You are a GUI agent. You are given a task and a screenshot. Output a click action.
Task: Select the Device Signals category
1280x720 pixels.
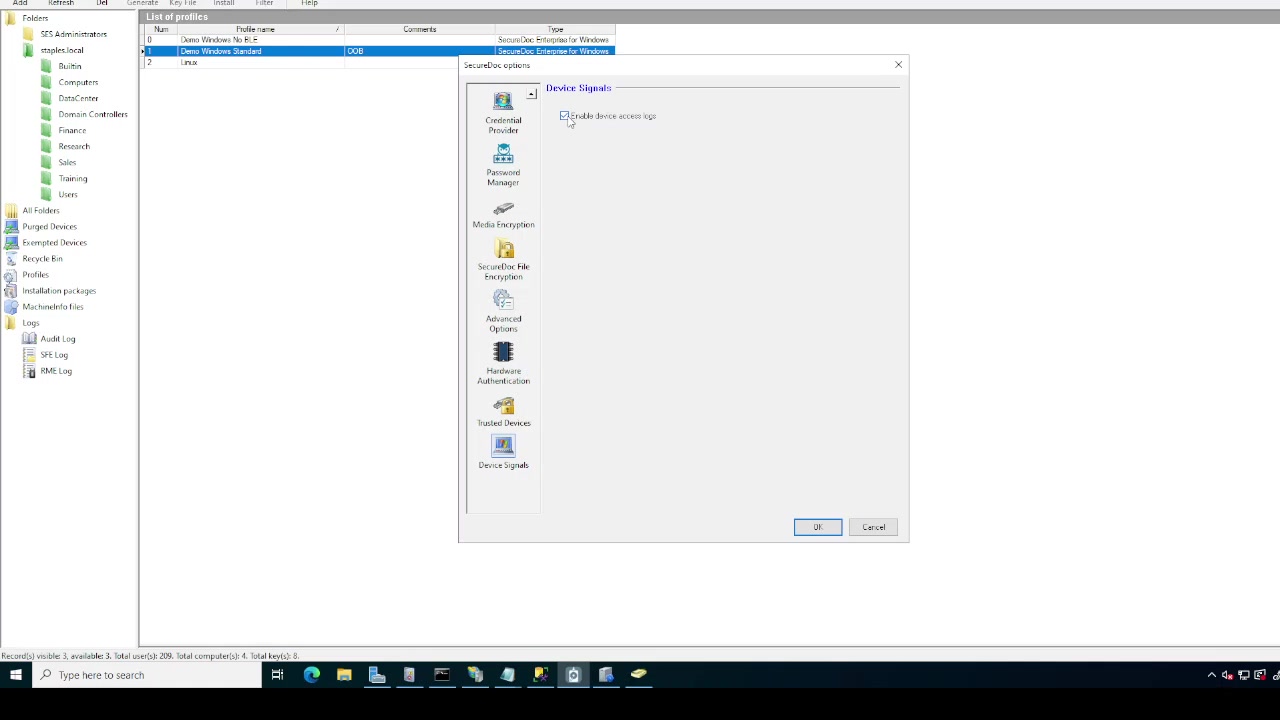[x=503, y=453]
